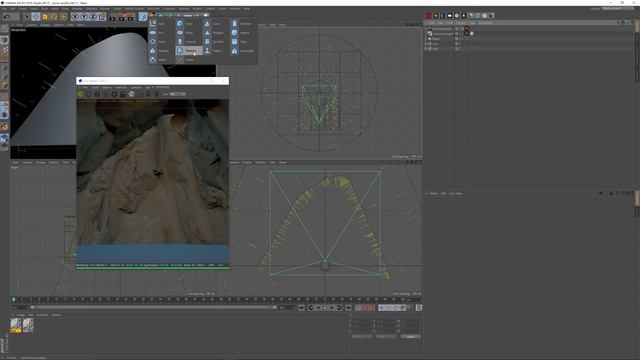Select the first material thumbnail

(x=16, y=325)
